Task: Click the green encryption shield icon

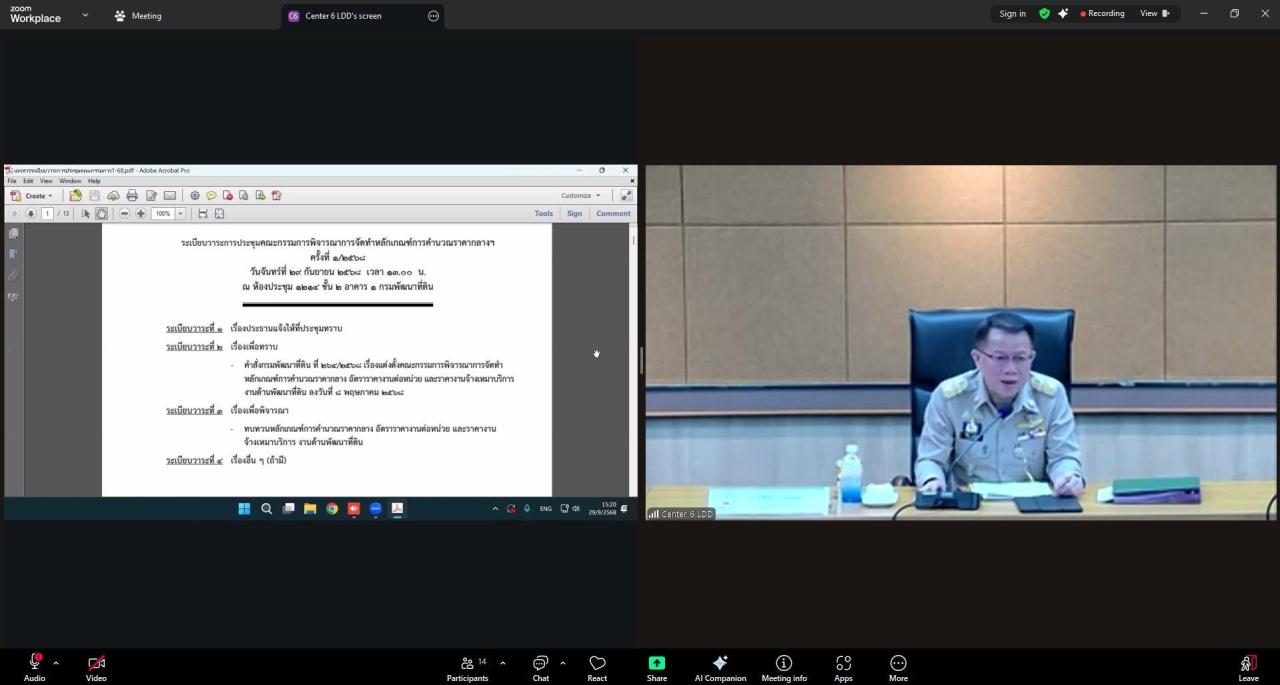Action: coord(1045,14)
